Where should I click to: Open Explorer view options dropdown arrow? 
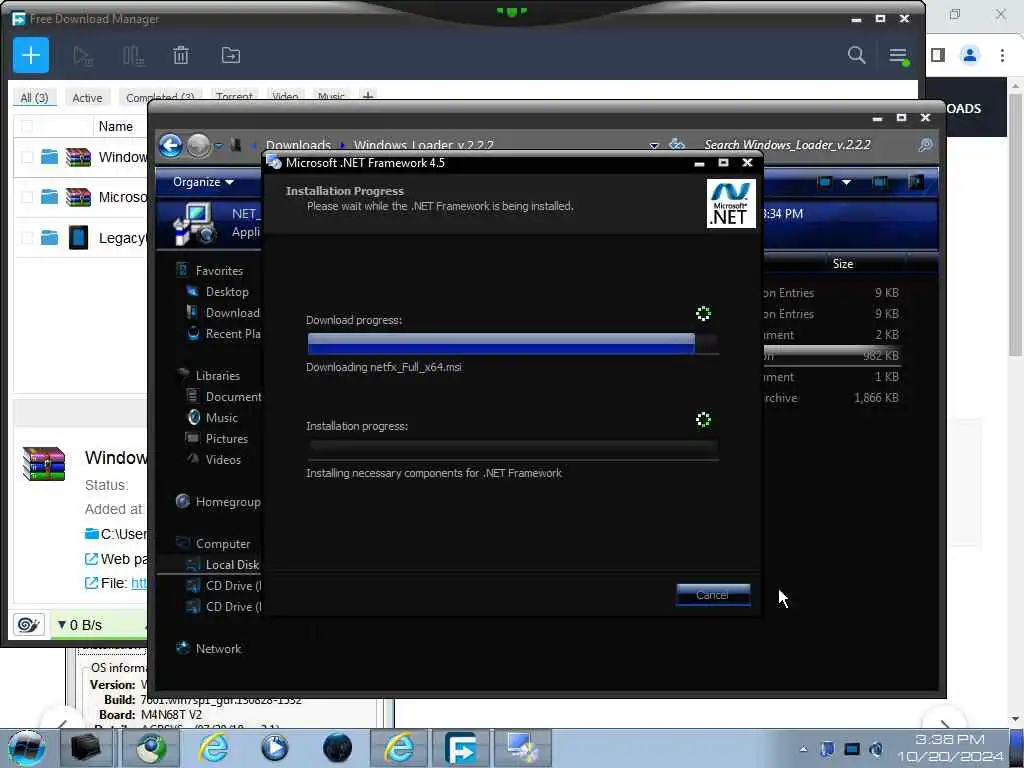tap(846, 182)
